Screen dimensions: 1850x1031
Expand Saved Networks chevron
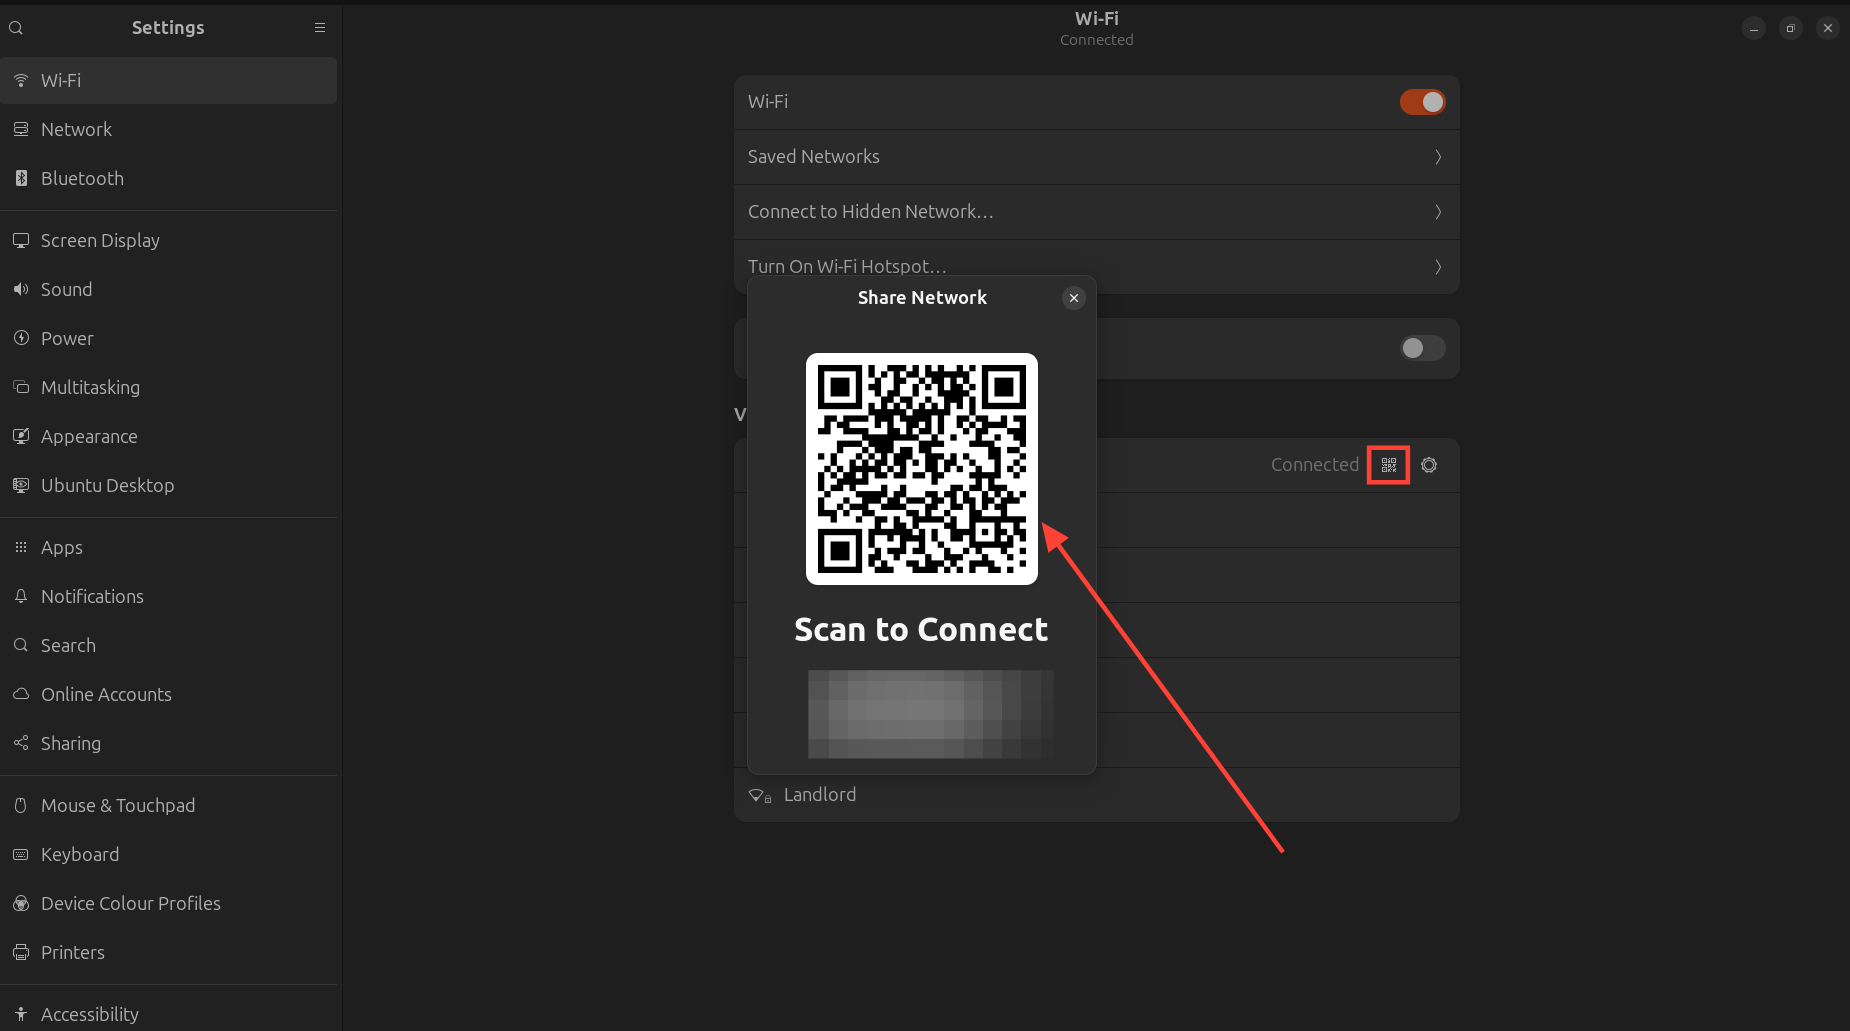click(x=1438, y=157)
